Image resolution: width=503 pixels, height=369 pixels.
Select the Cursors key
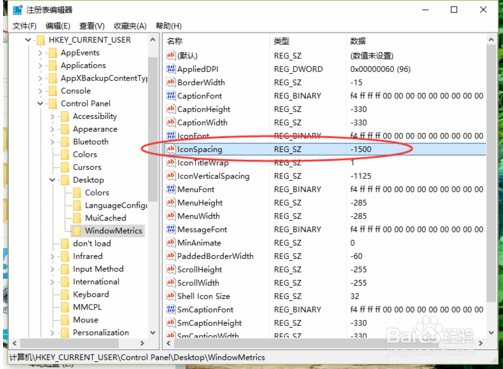point(87,167)
